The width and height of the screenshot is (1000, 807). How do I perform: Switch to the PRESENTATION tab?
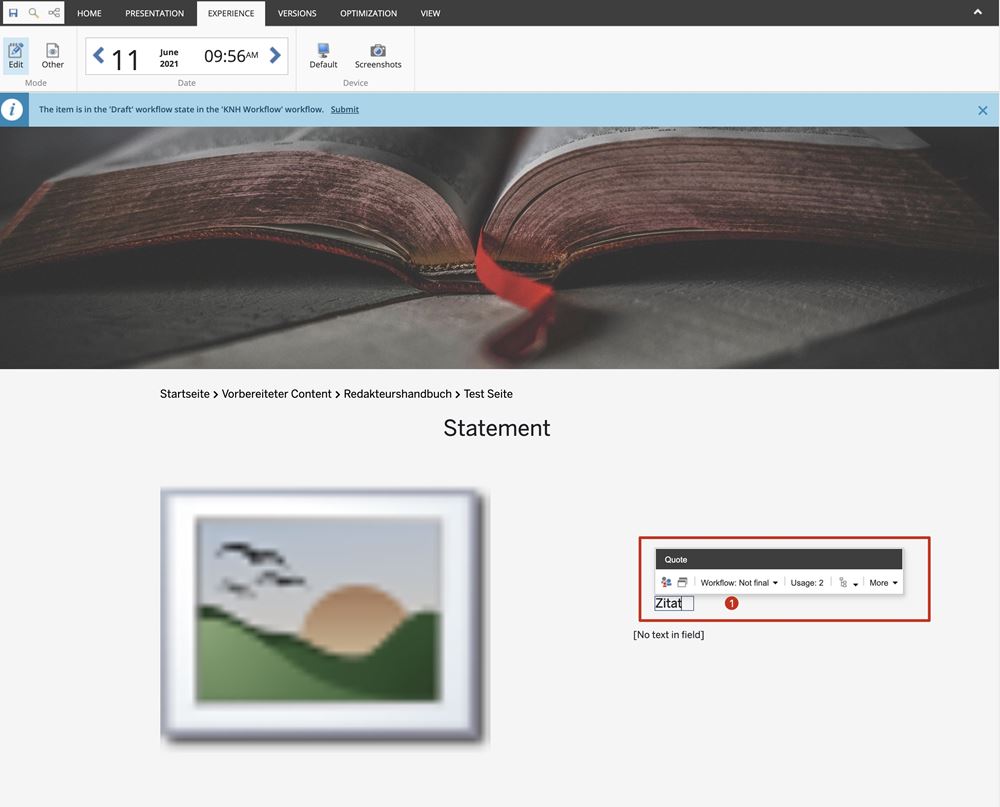(154, 13)
